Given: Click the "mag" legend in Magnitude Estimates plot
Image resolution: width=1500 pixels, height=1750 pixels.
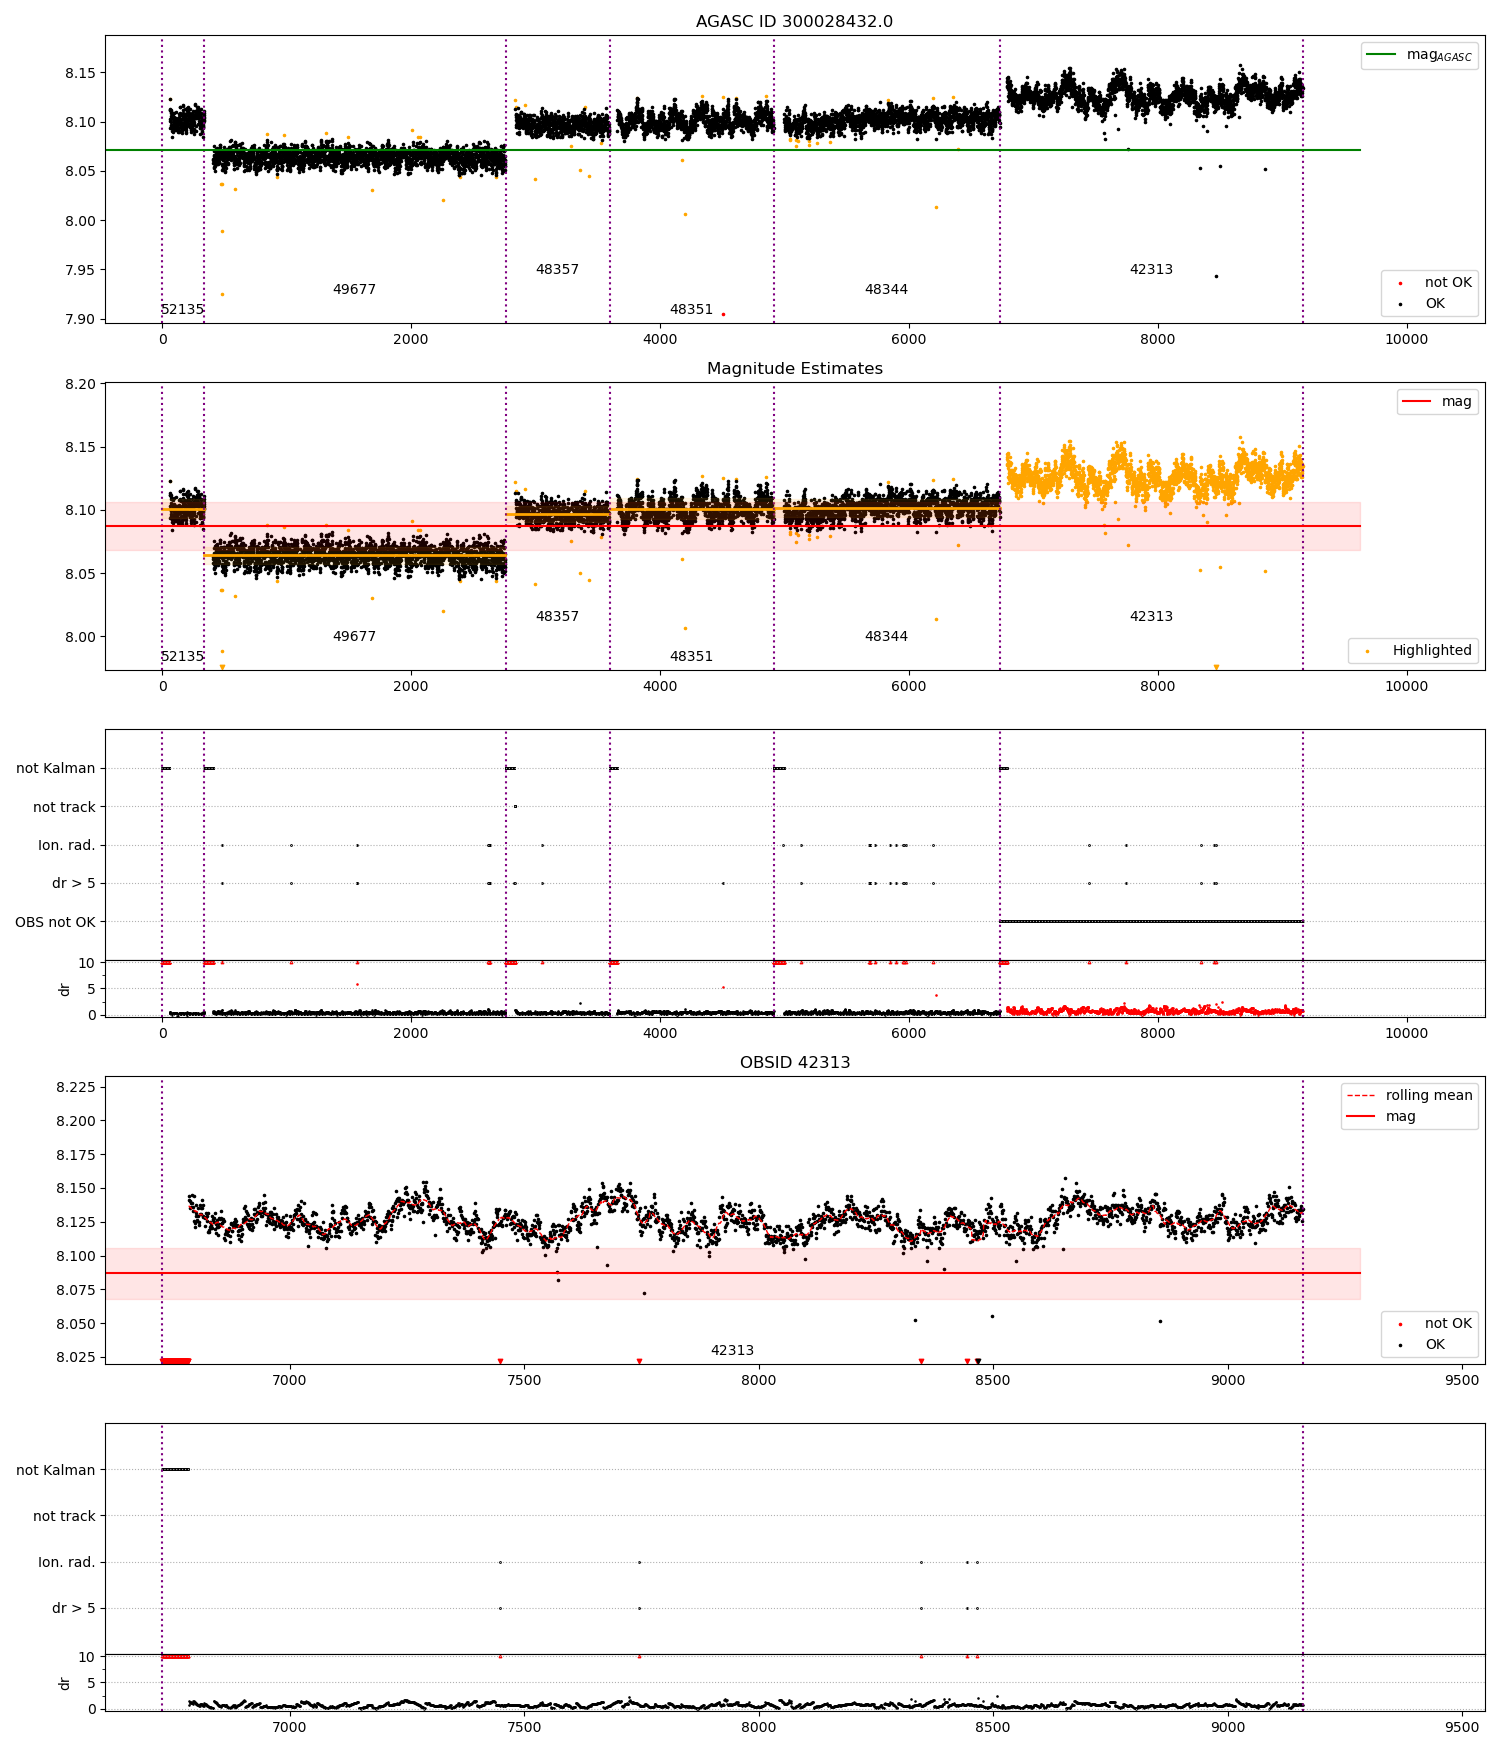Looking at the screenshot, I should pyautogui.click(x=1437, y=401).
